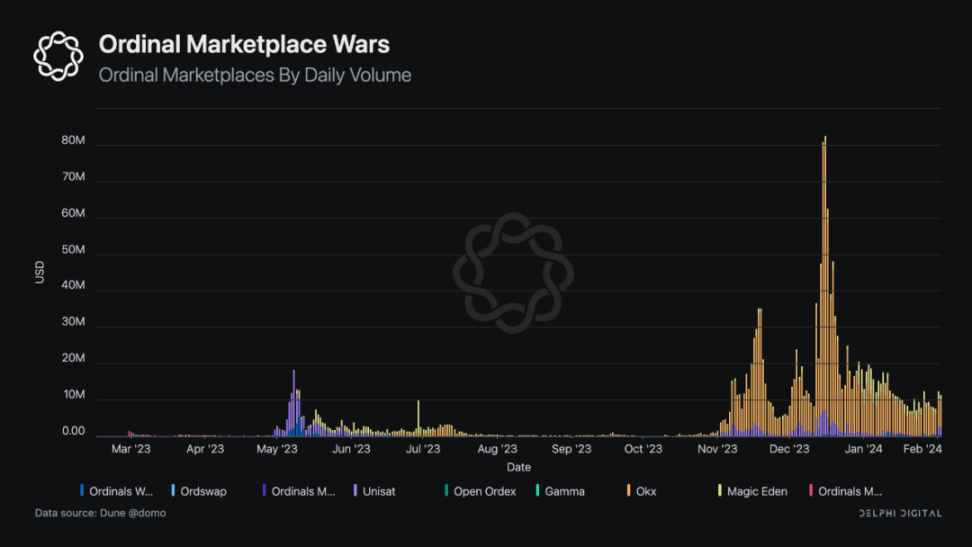The width and height of the screenshot is (972, 547).
Task: Select the May '23 label on the date axis
Action: point(277,450)
